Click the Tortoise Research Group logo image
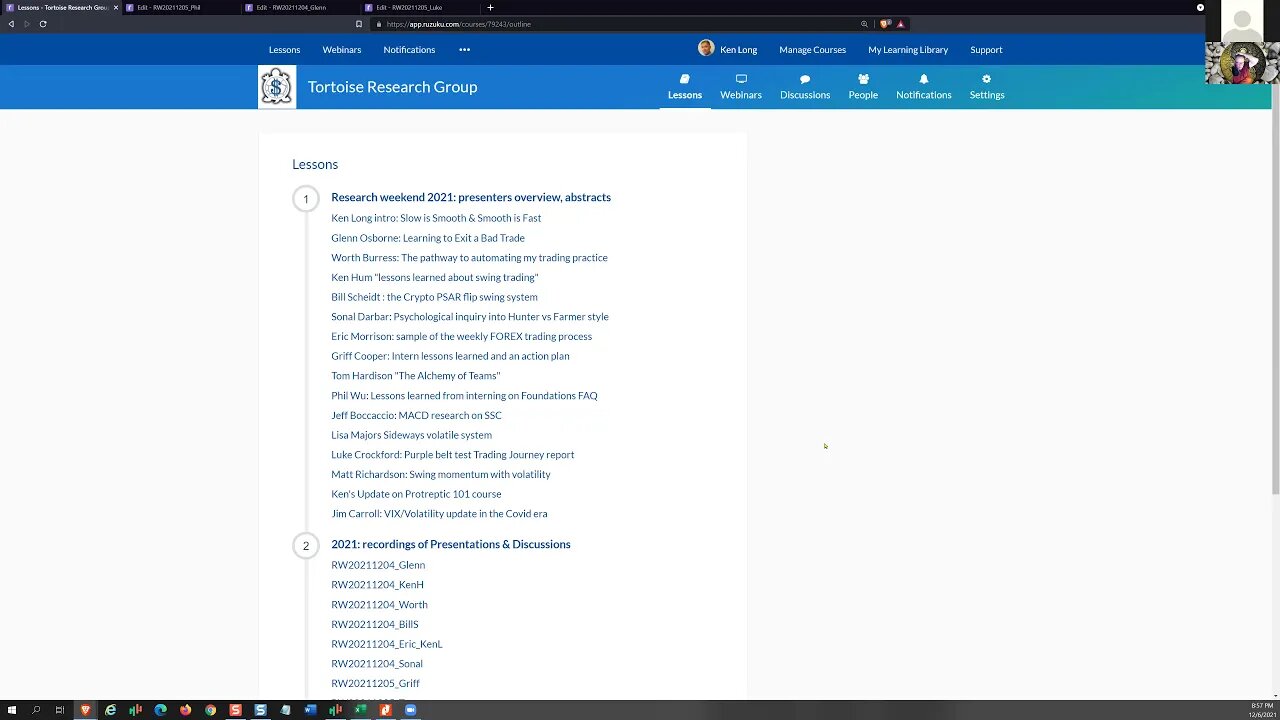 277,87
